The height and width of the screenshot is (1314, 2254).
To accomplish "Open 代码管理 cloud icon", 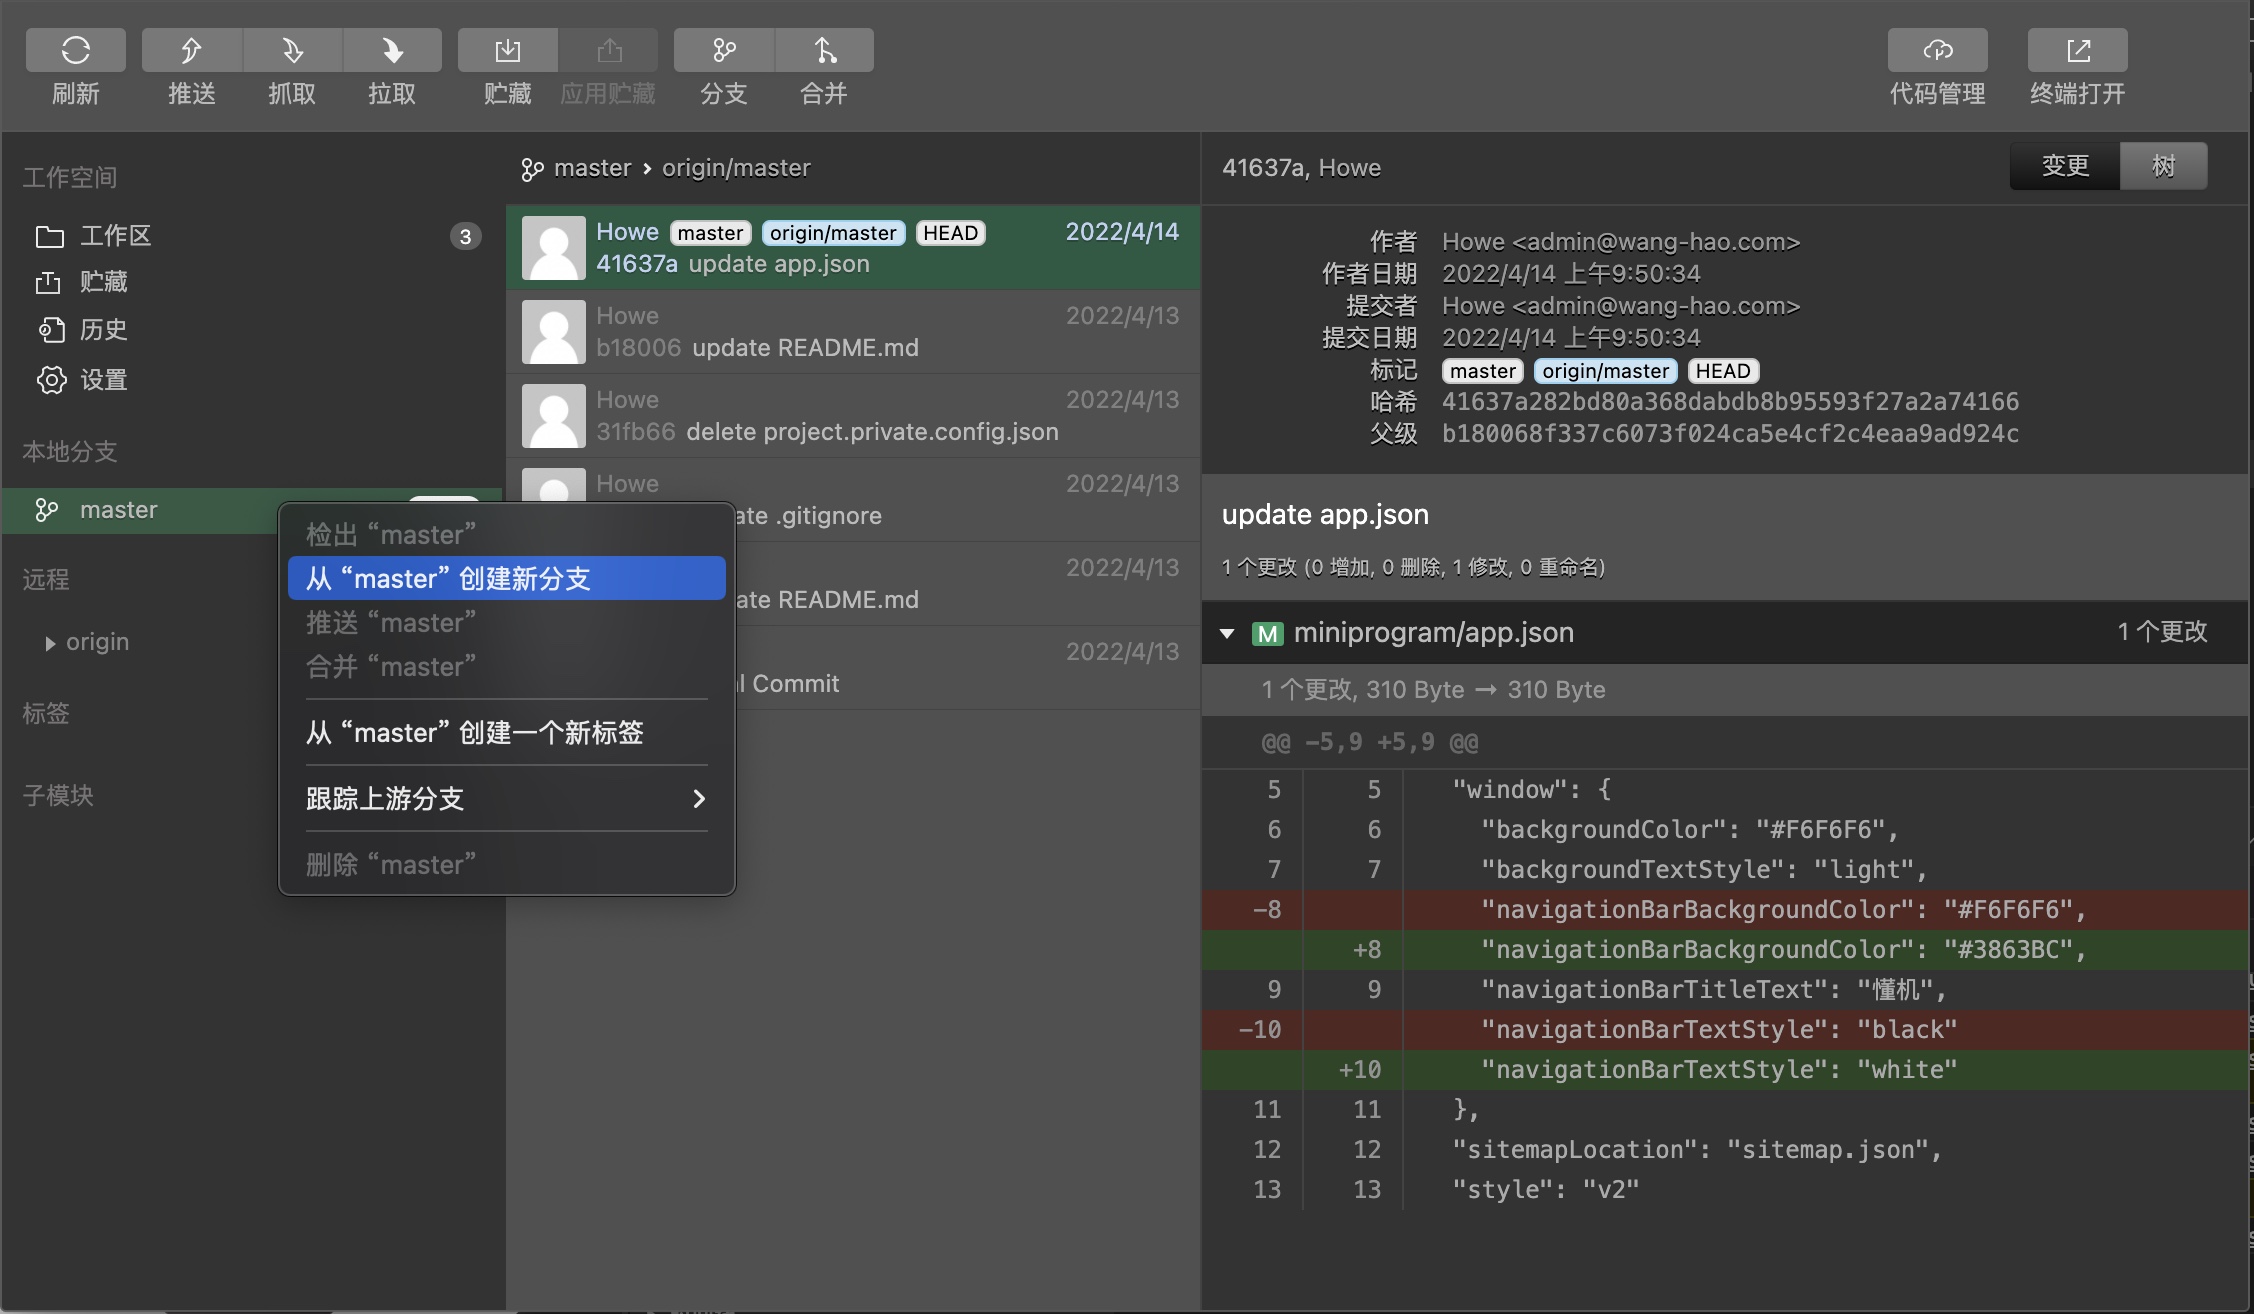I will tap(1938, 50).
